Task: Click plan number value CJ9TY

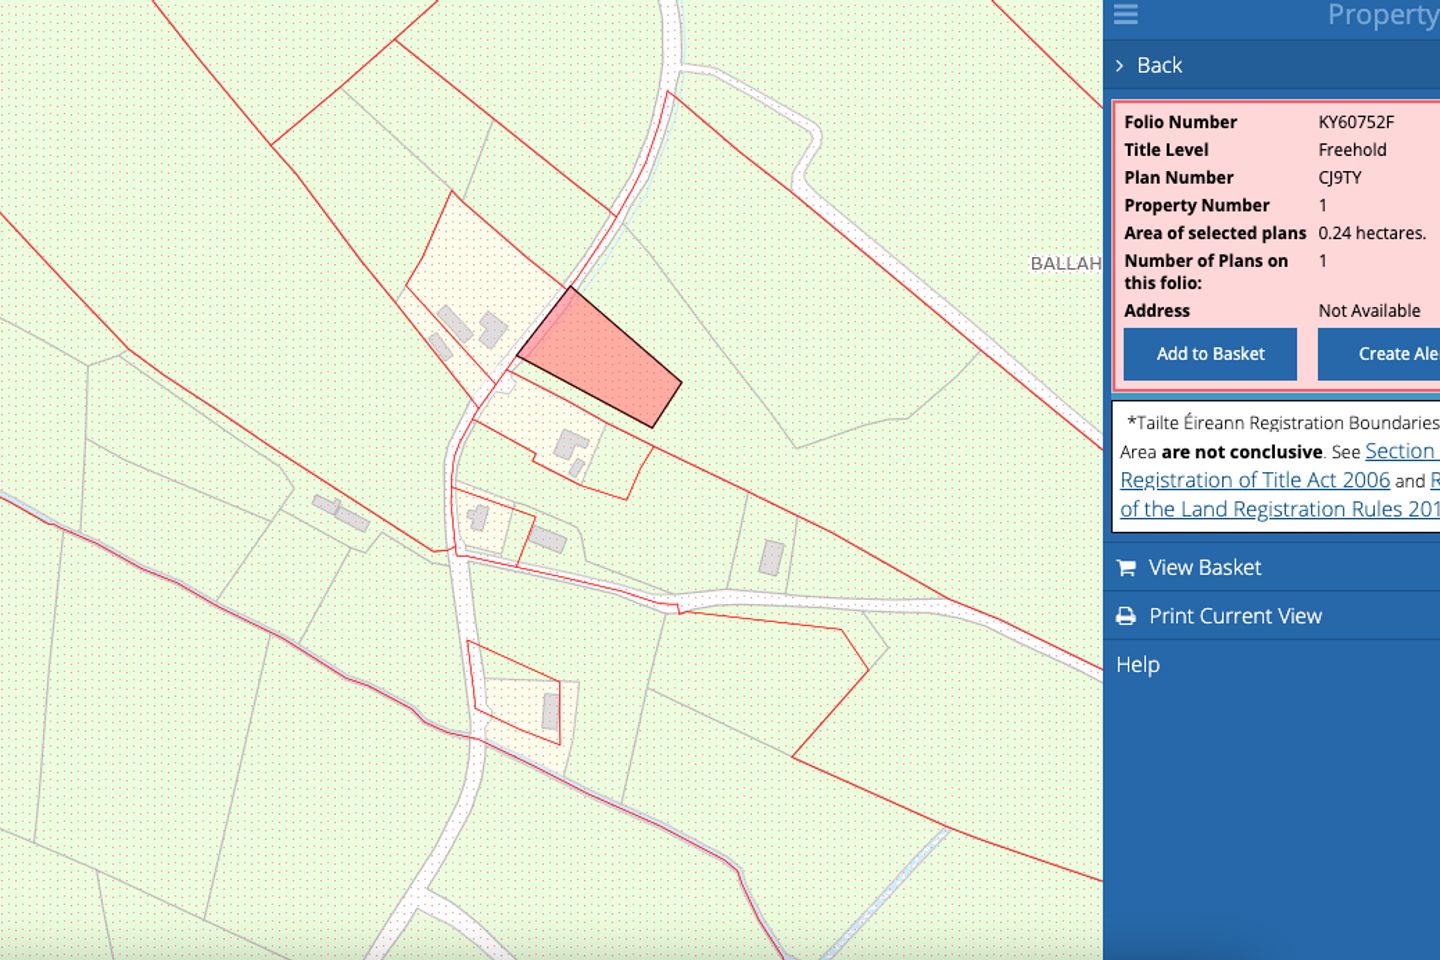Action: [x=1339, y=178]
